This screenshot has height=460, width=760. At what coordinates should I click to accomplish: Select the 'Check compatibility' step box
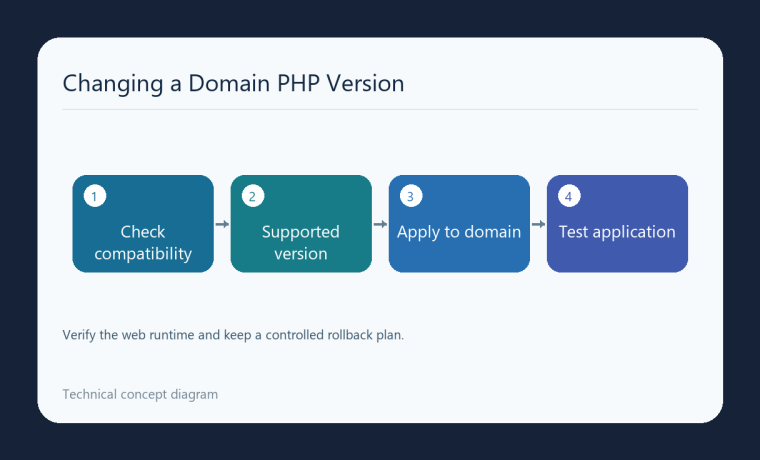tap(143, 224)
